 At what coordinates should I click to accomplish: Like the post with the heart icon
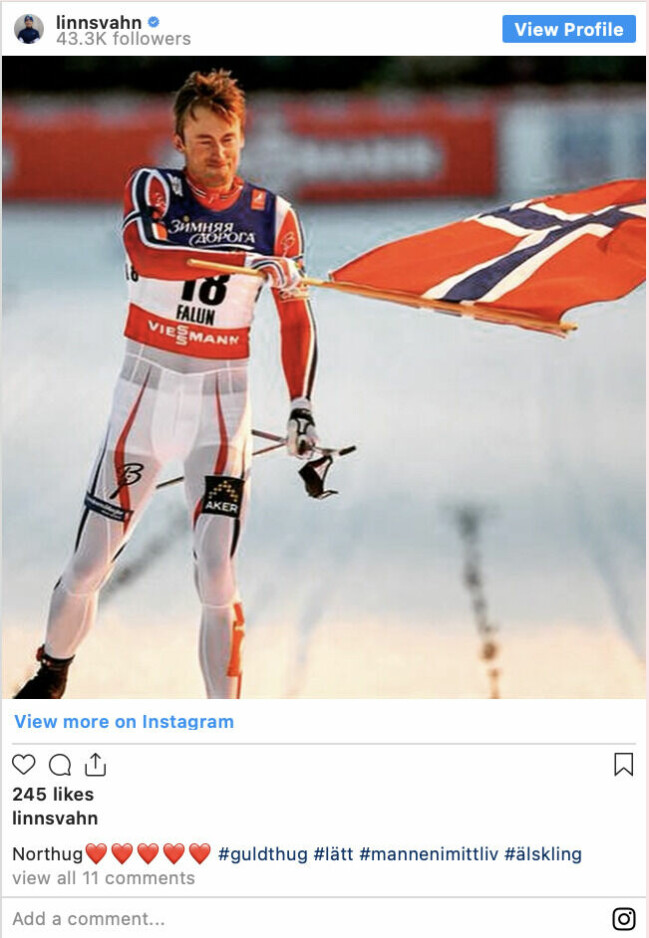click(24, 765)
